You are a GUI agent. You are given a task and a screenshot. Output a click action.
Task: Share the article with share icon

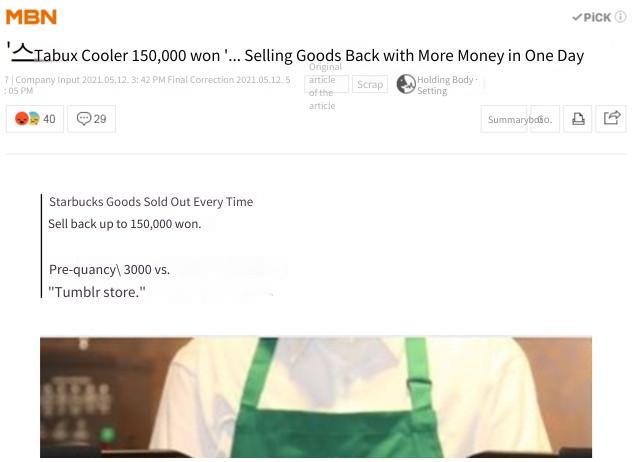(611, 119)
